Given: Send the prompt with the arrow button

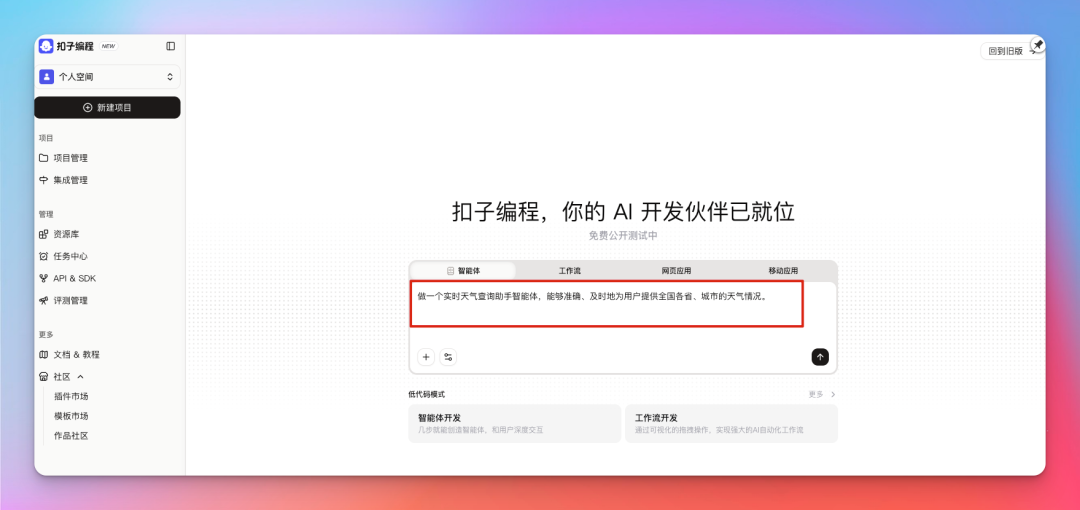Looking at the screenshot, I should (820, 357).
